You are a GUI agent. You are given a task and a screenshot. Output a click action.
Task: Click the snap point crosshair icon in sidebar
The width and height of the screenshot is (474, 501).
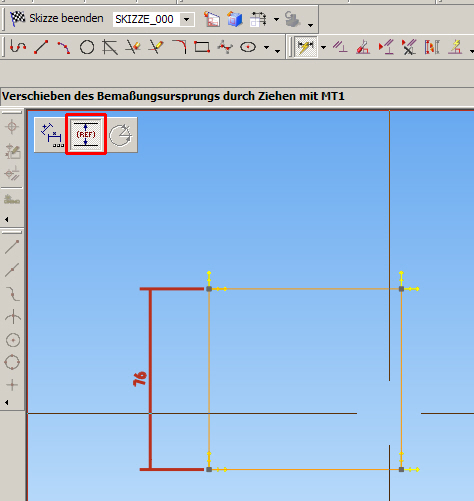(x=12, y=127)
